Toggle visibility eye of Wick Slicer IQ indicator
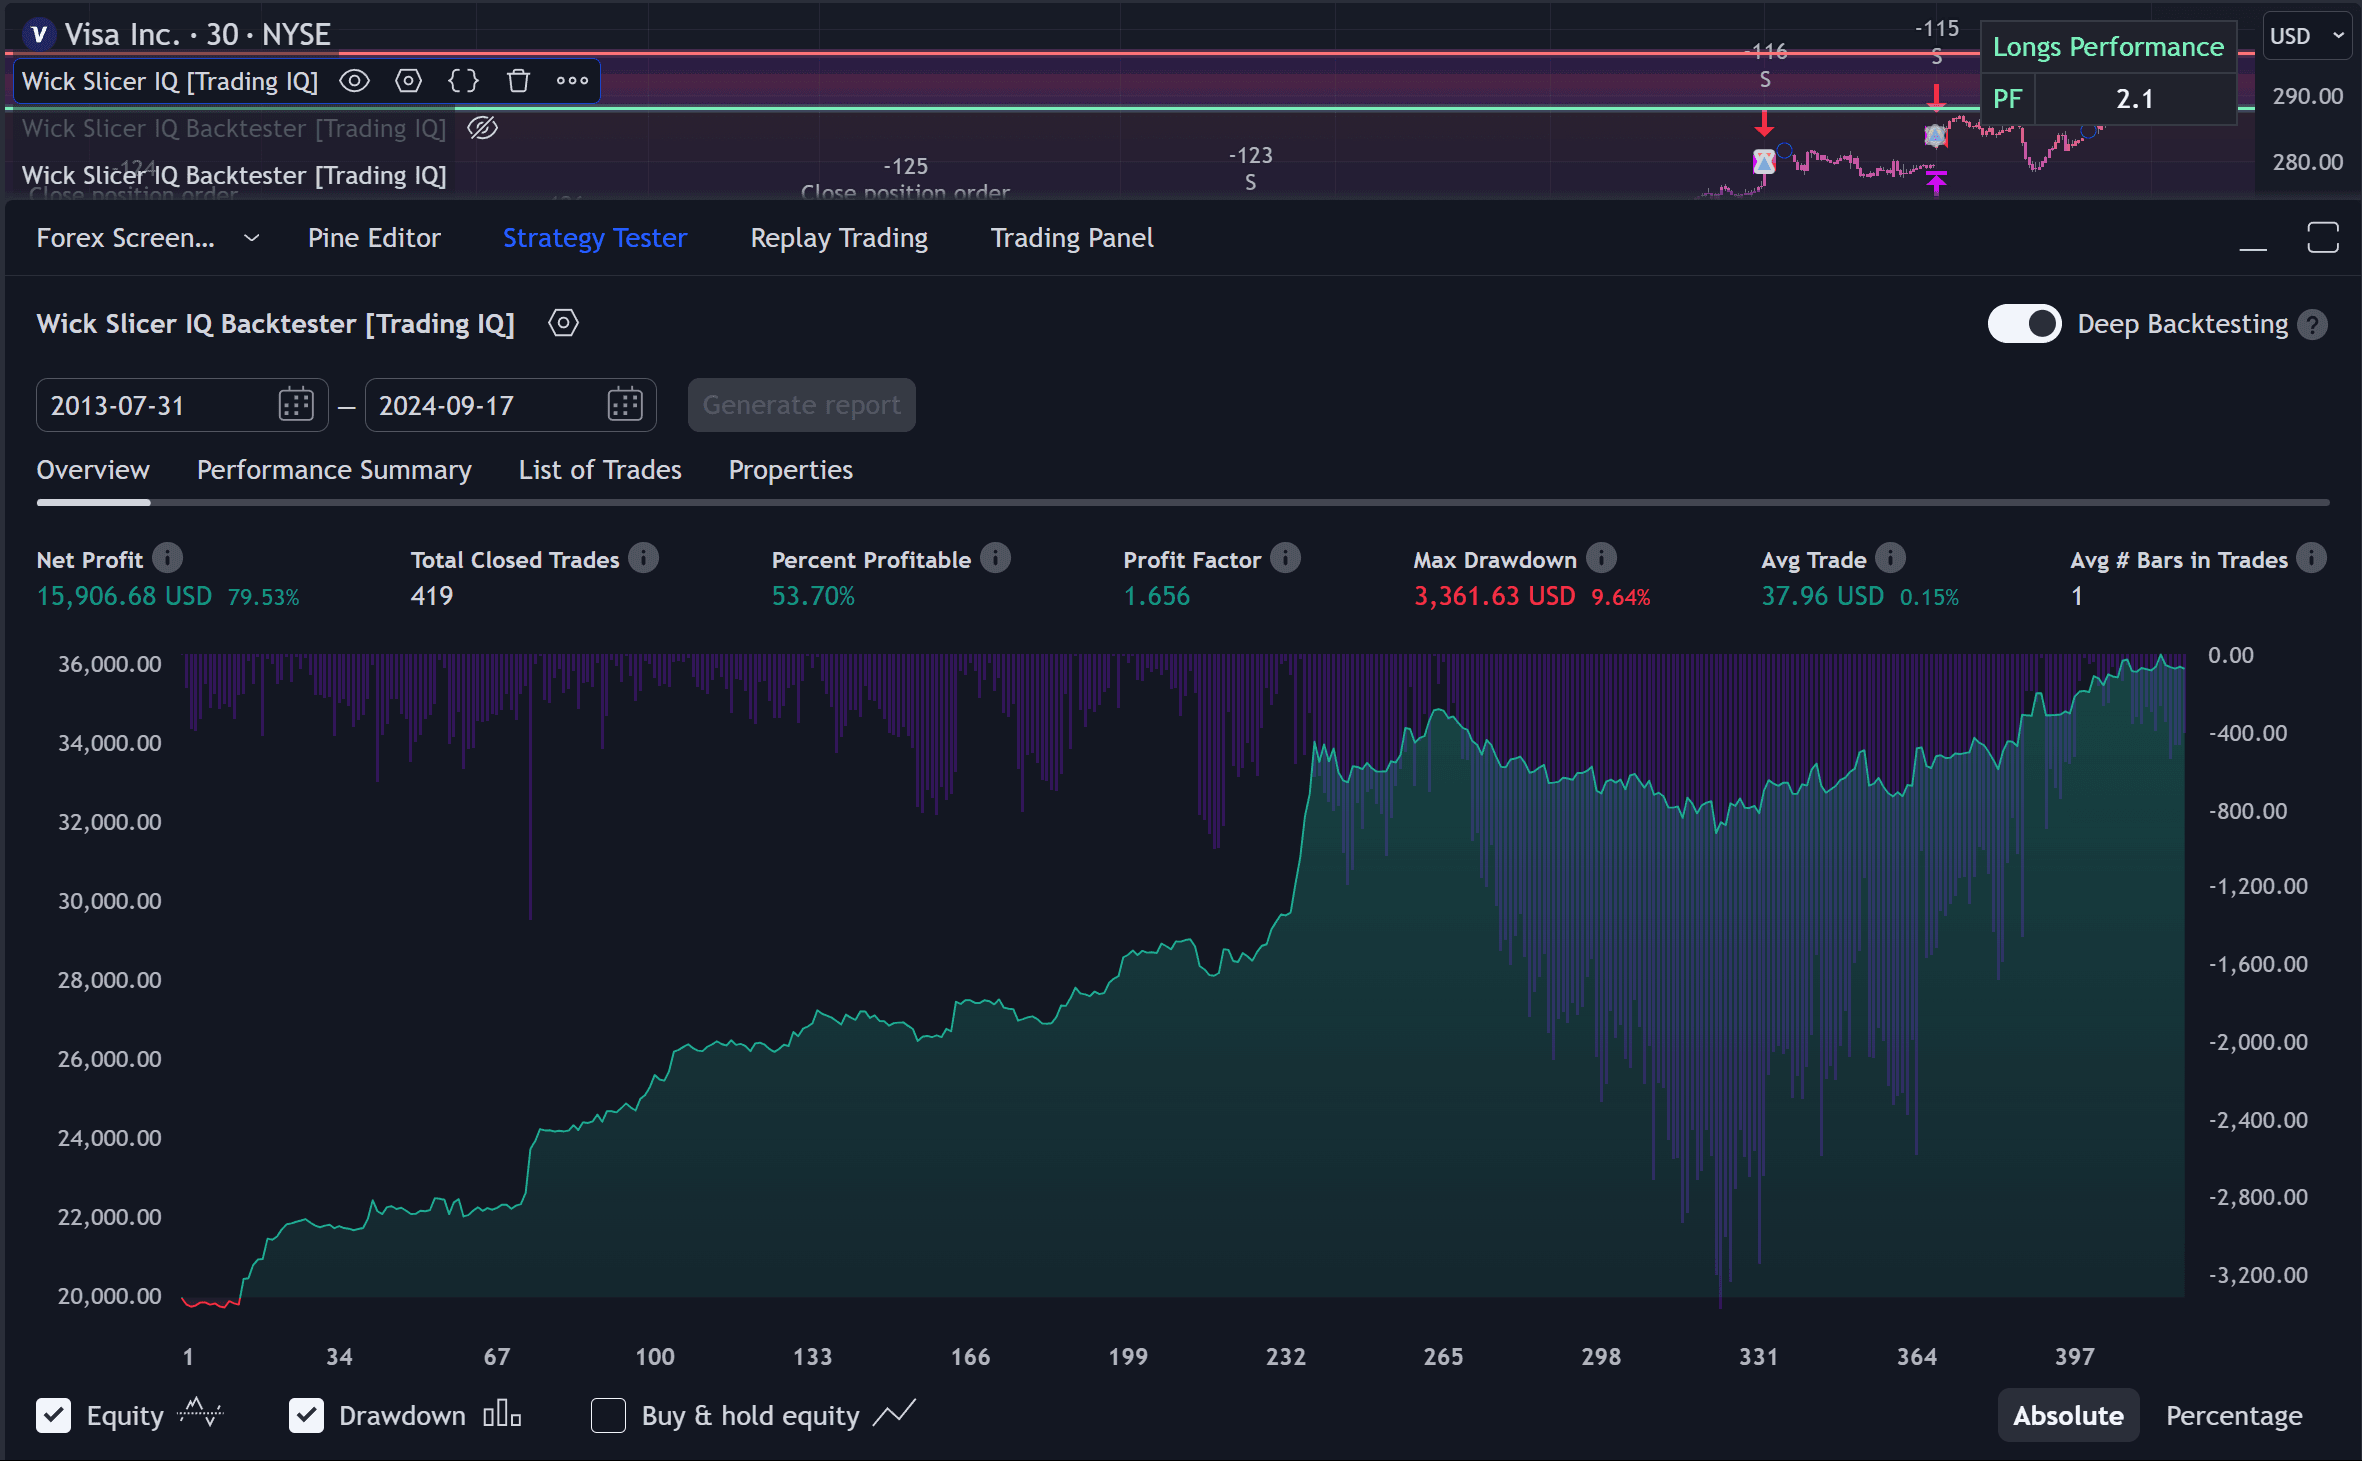The height and width of the screenshot is (1461, 2362). click(354, 81)
